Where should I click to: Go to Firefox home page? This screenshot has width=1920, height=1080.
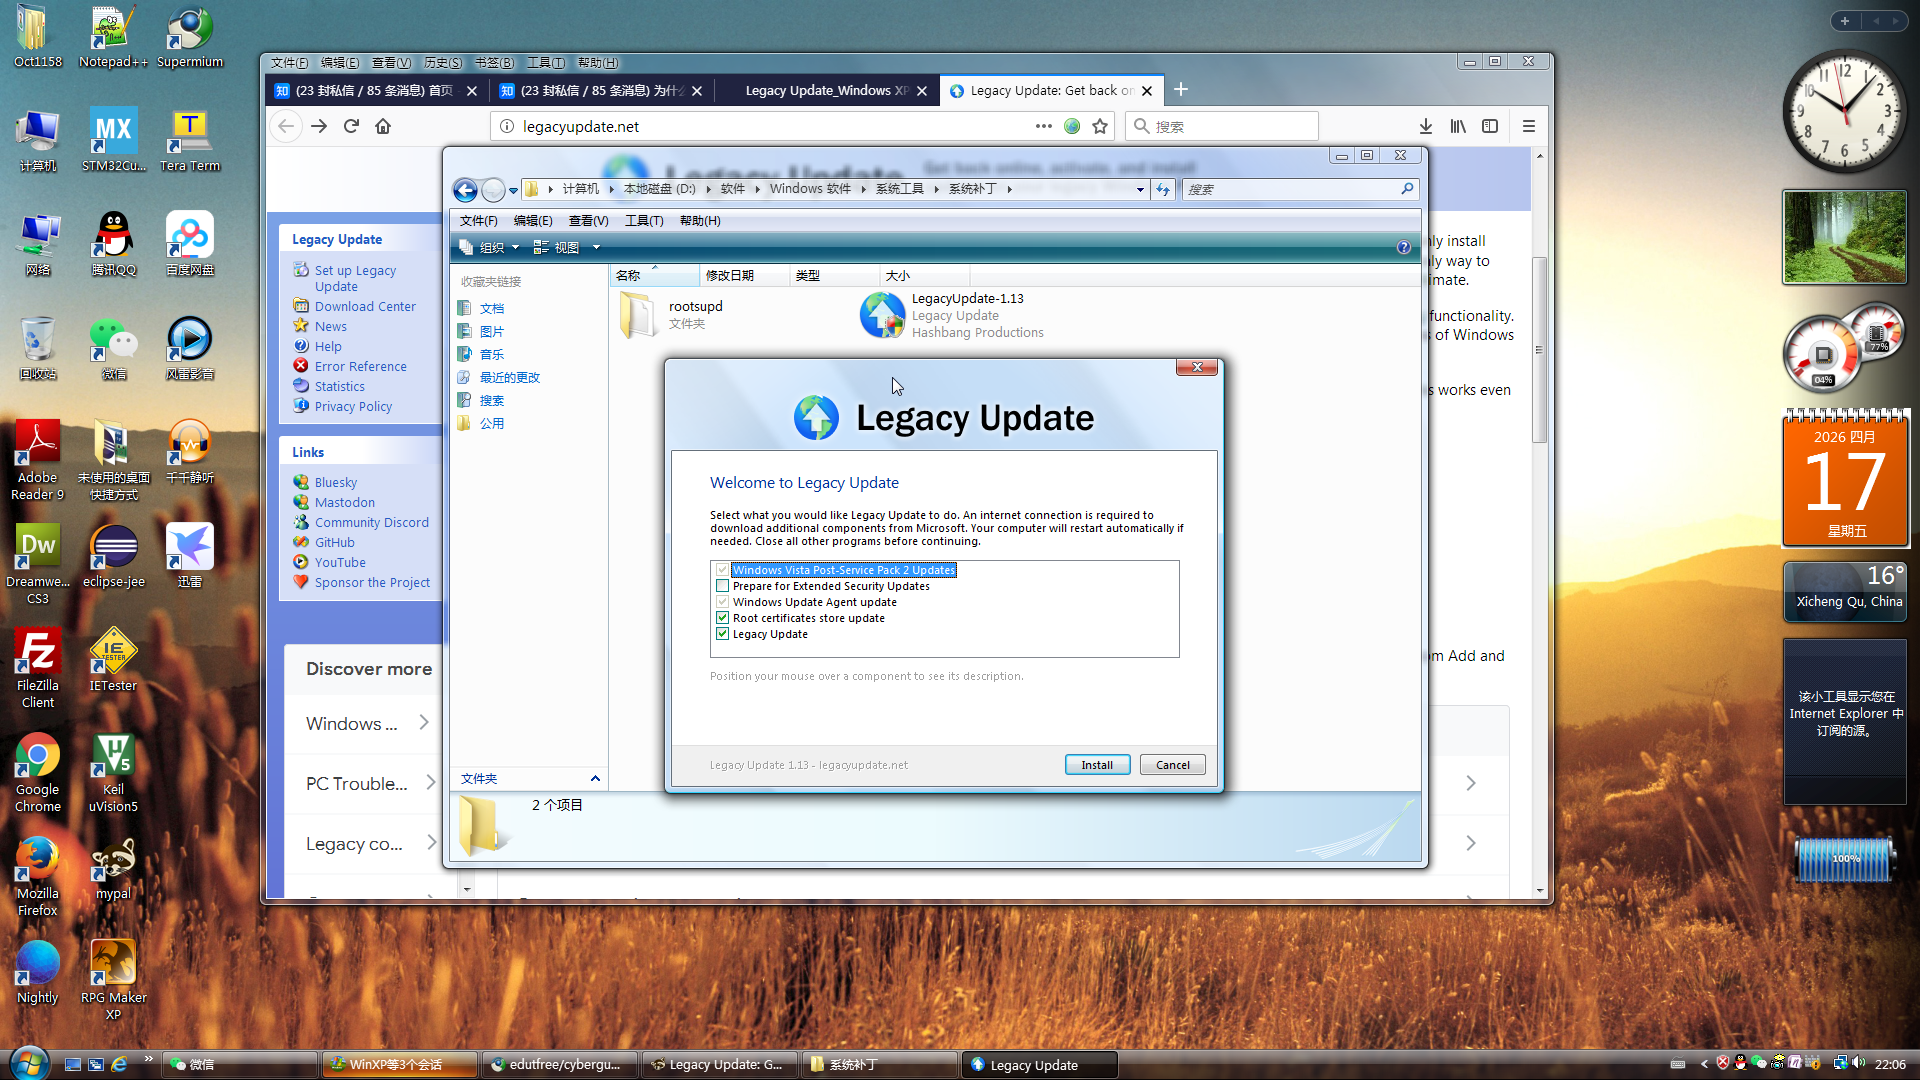[x=383, y=126]
